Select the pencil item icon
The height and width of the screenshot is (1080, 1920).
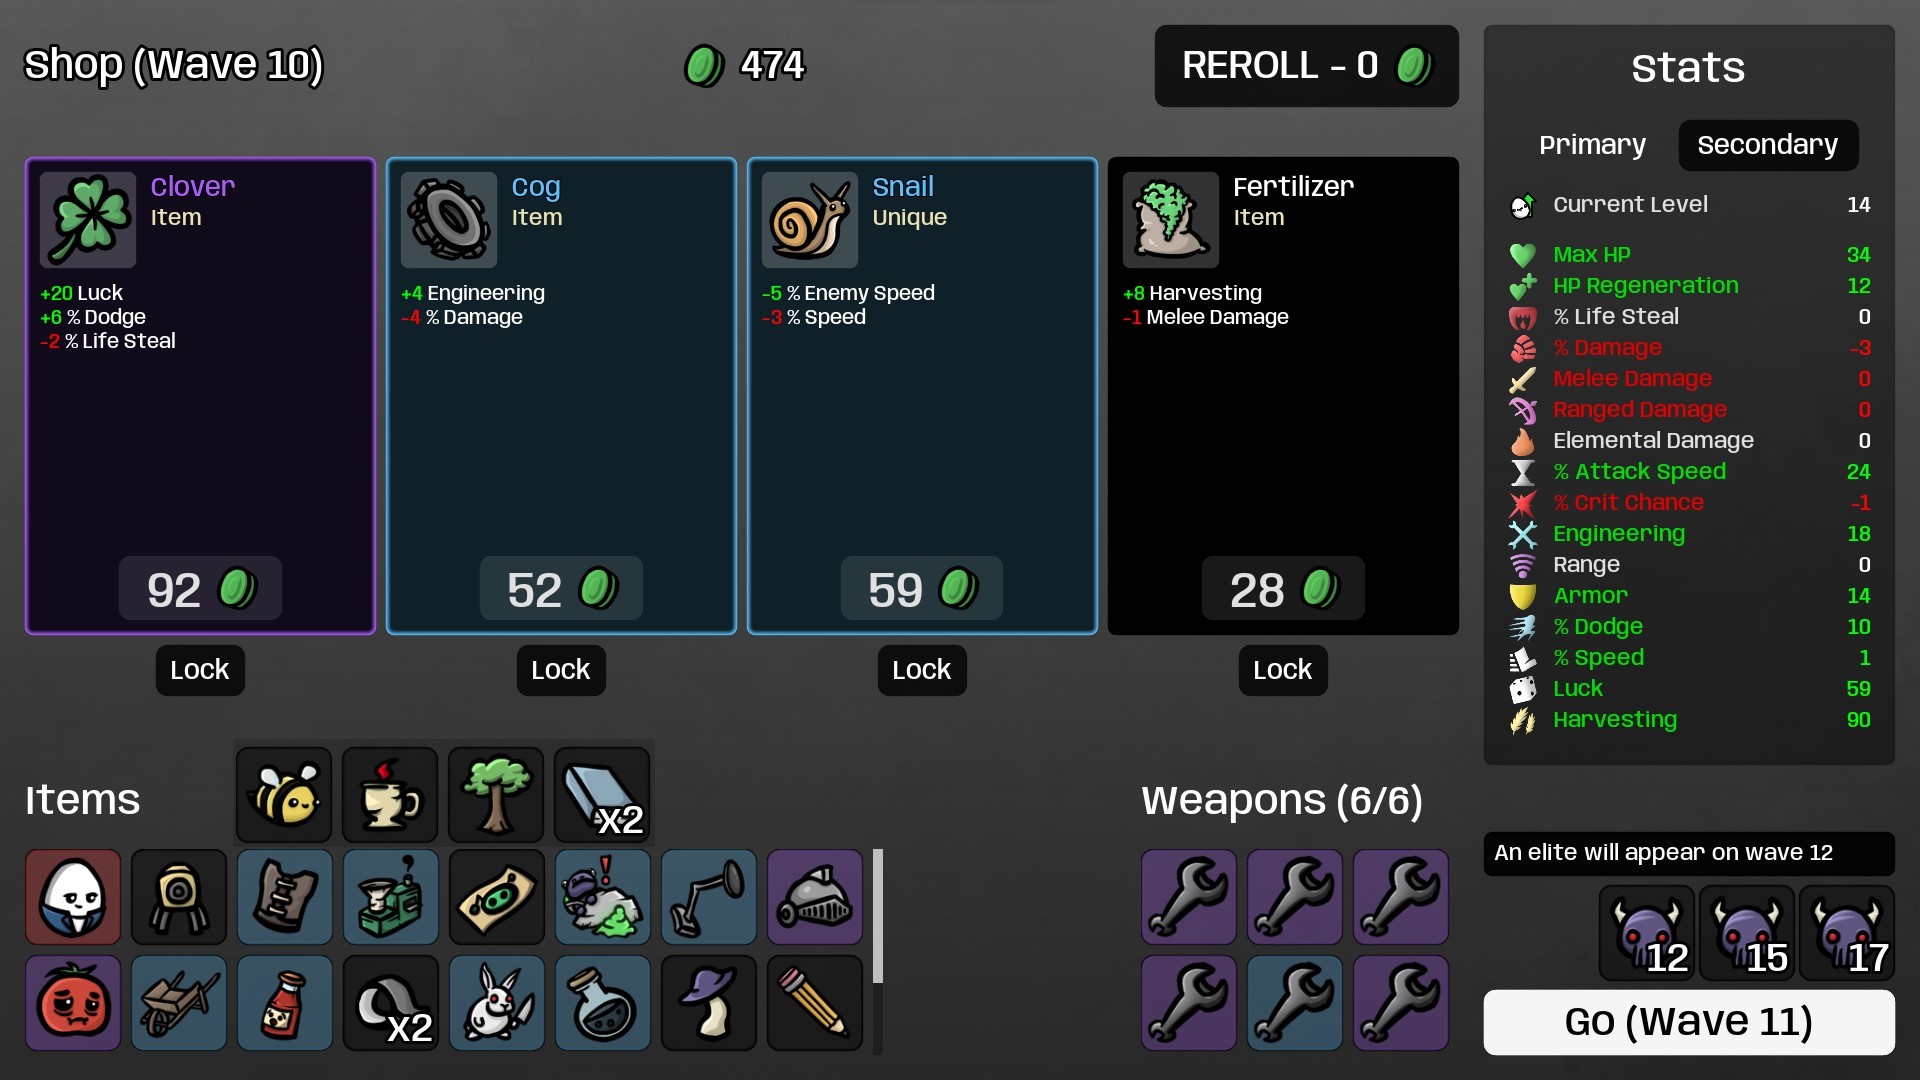click(x=815, y=1003)
